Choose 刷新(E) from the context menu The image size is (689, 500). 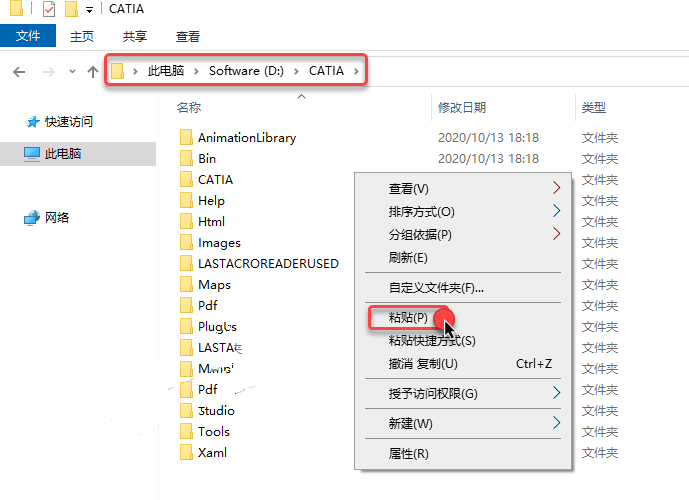463,257
